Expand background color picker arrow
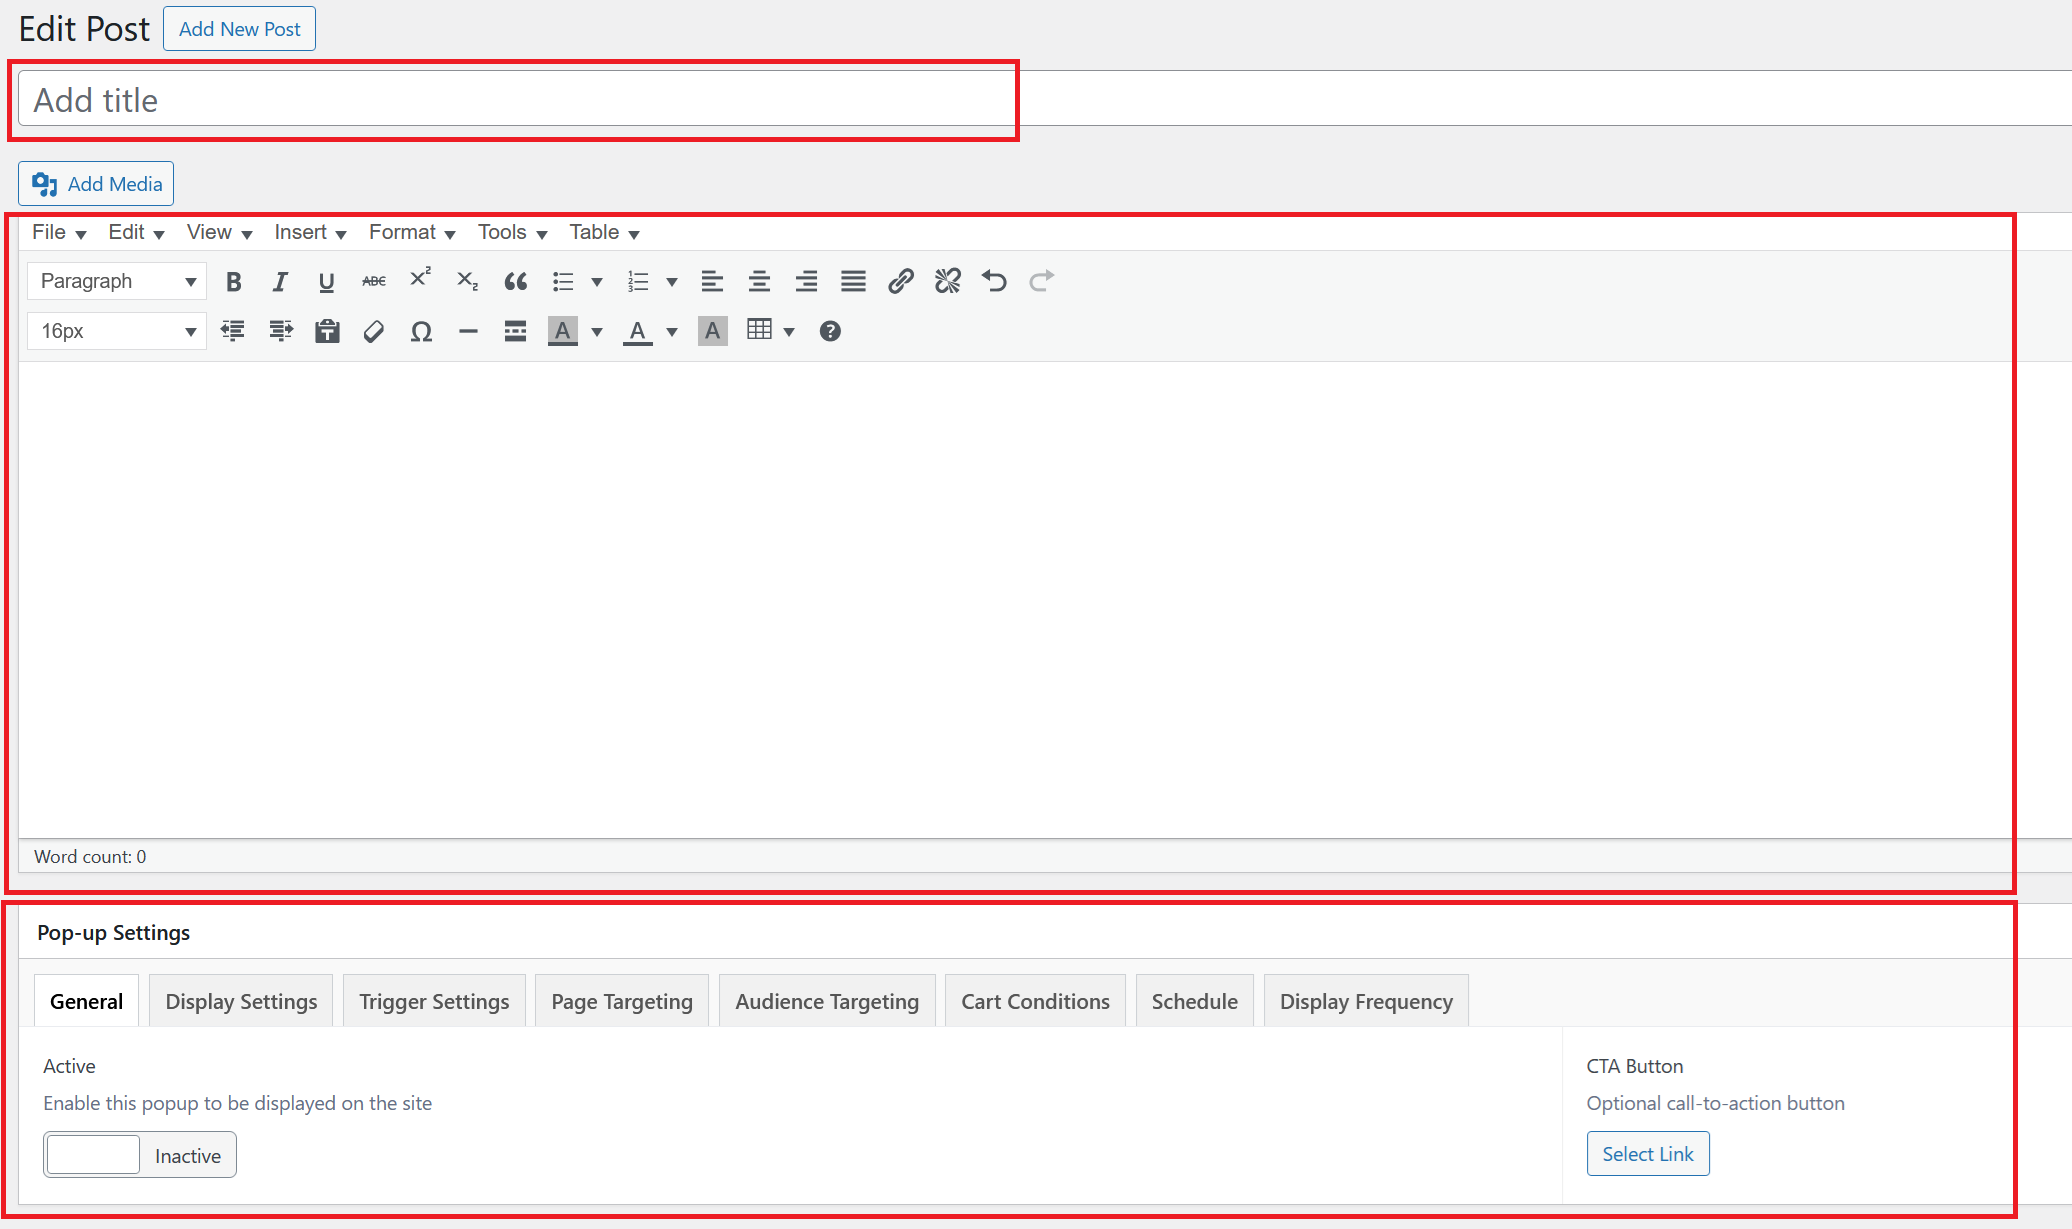Screen dimensions: 2072x1229 [x=597, y=331]
